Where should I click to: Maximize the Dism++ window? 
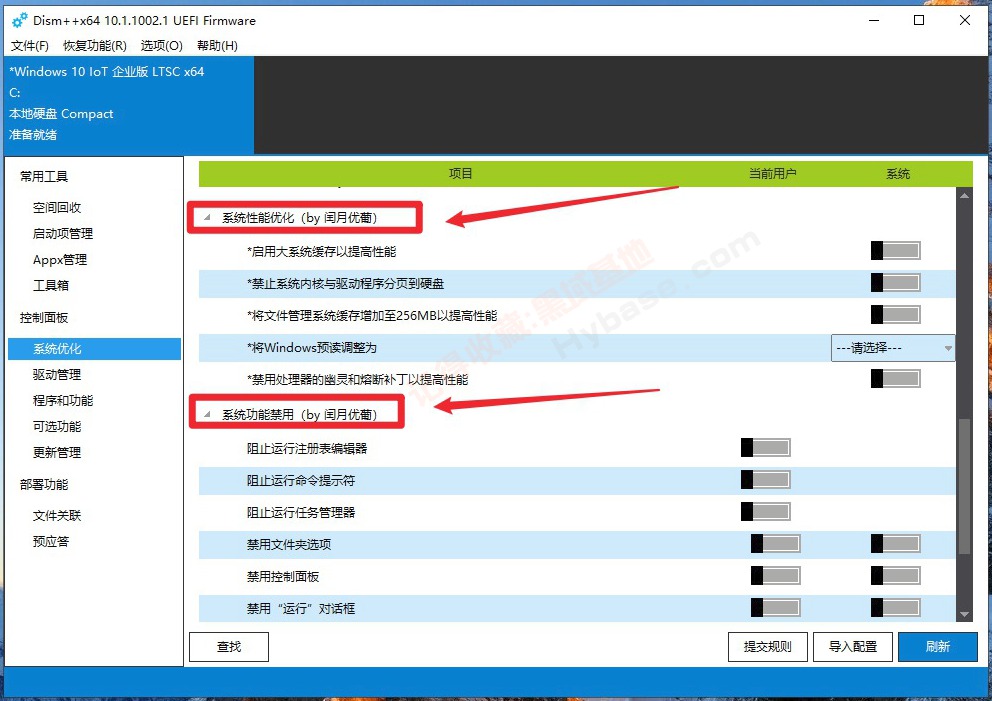pos(919,20)
